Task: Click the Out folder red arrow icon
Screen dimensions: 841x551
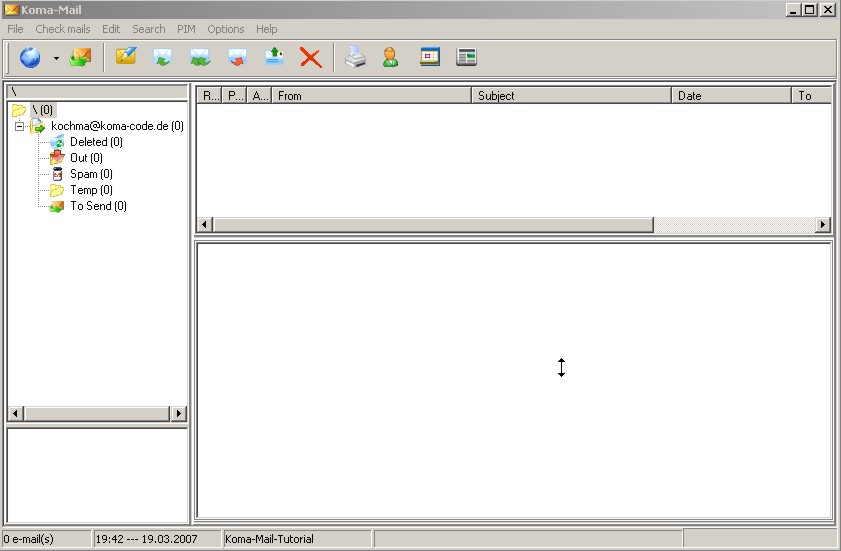Action: [x=57, y=158]
